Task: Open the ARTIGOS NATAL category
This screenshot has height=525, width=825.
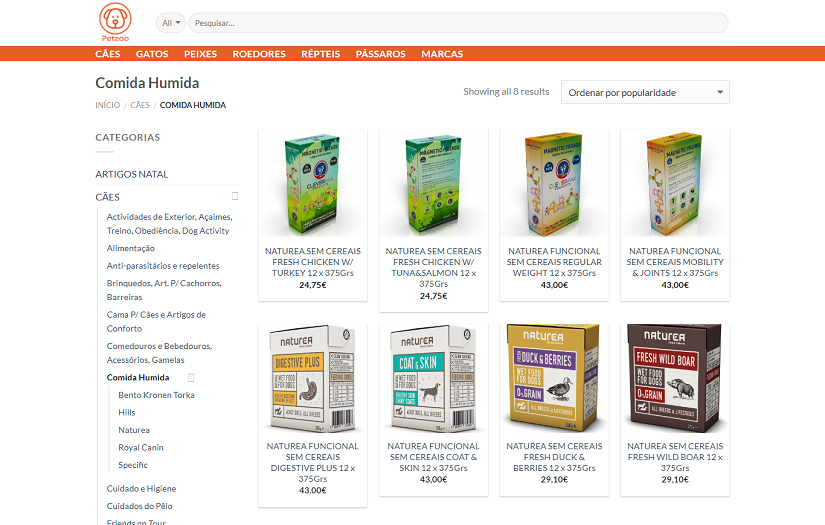Action: click(132, 174)
